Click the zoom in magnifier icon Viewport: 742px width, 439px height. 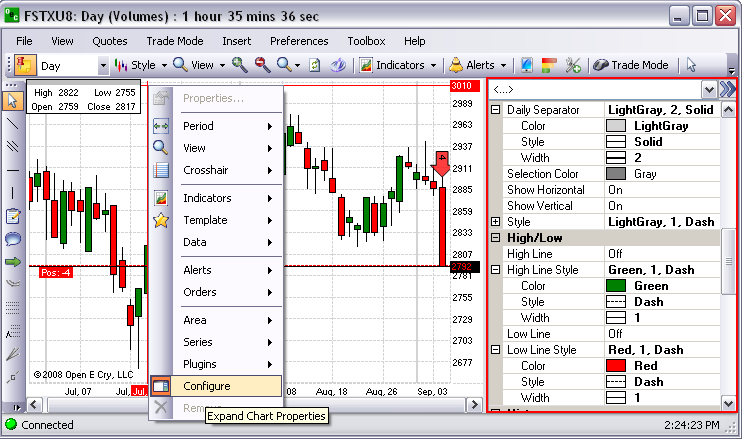pyautogui.click(x=239, y=65)
